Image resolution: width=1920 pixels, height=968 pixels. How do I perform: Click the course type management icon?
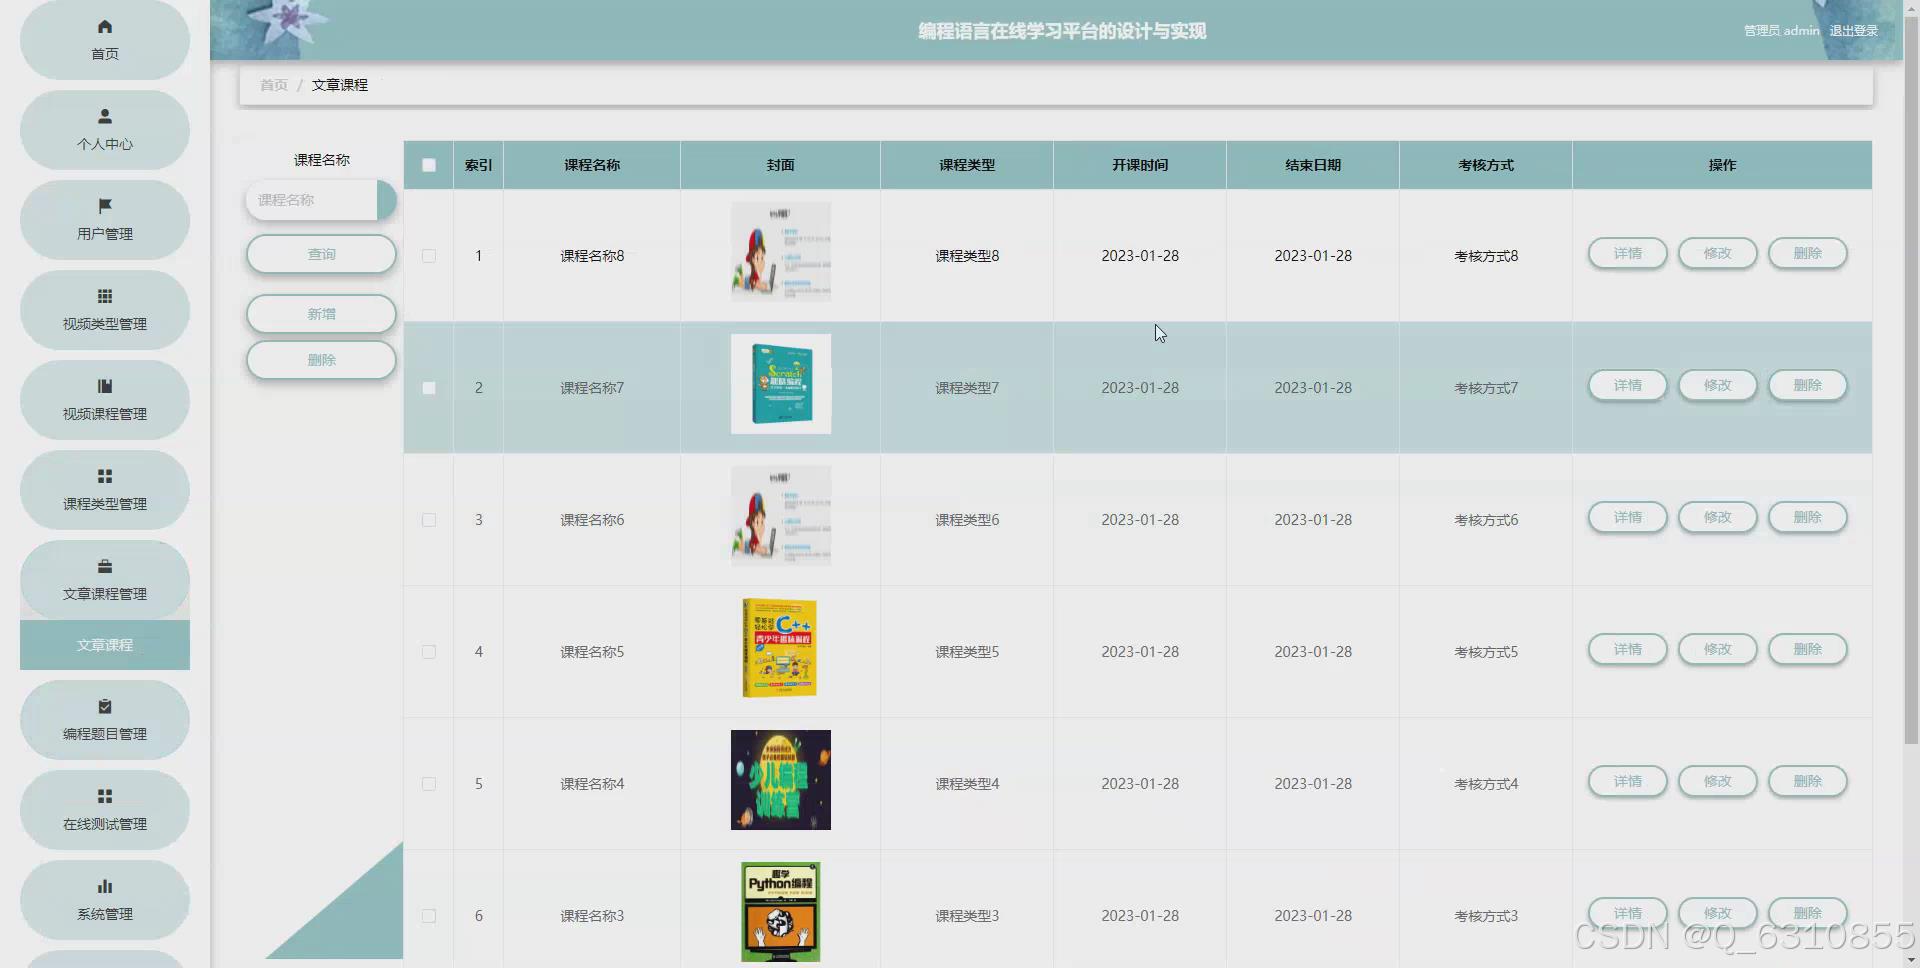pyautogui.click(x=105, y=476)
